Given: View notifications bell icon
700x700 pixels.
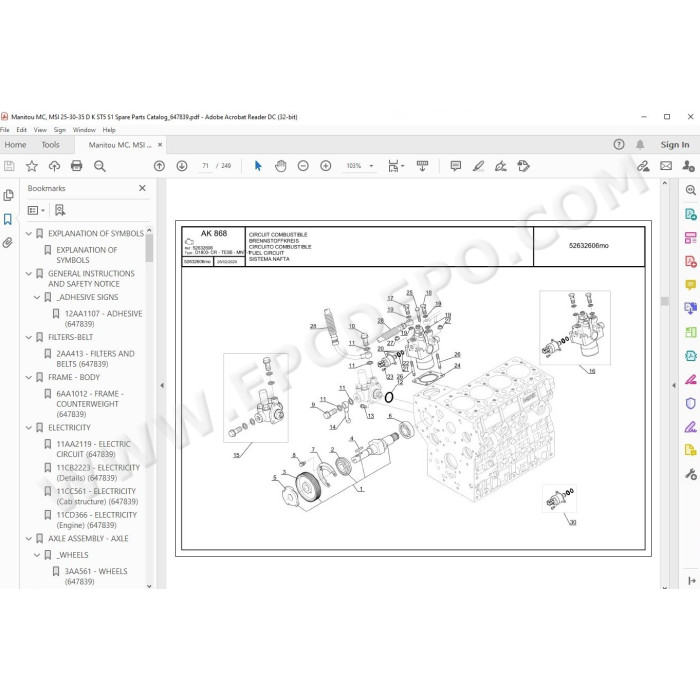Looking at the screenshot, I should point(640,144).
